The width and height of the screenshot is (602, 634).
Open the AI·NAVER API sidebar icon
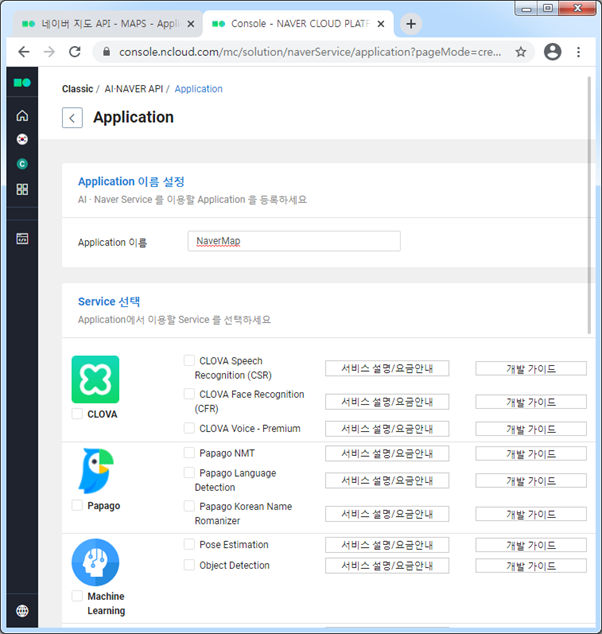[22, 239]
